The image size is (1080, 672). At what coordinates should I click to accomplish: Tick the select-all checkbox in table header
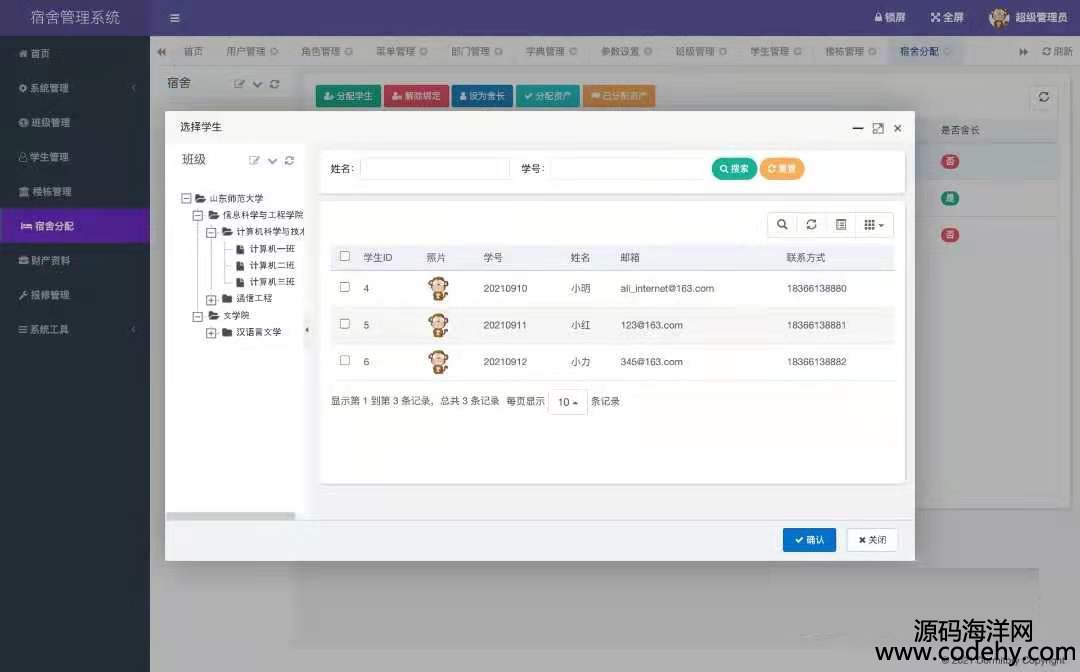coord(345,256)
